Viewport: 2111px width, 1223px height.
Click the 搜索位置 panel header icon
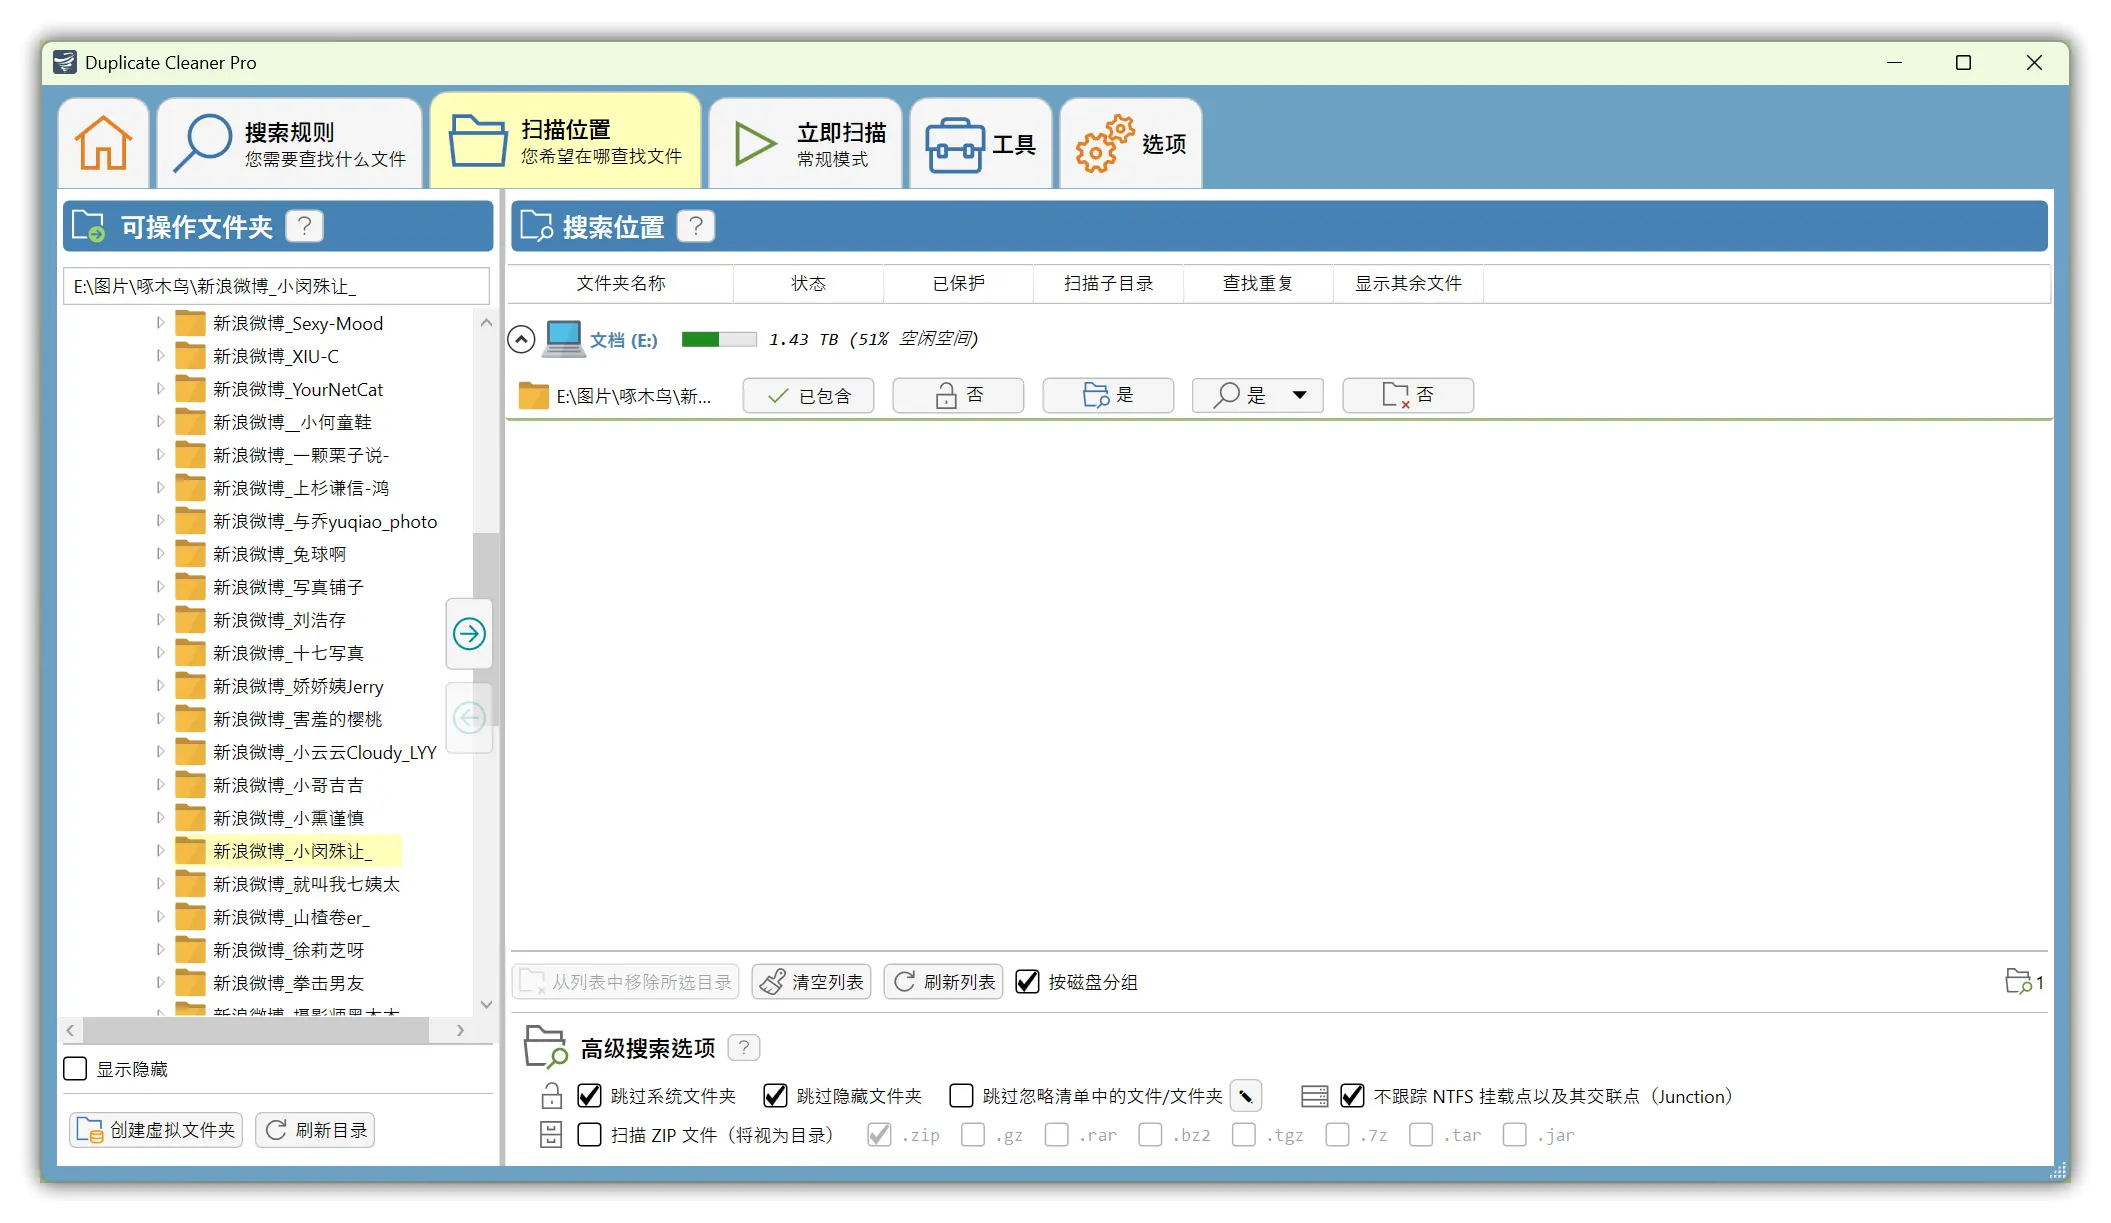coord(537,226)
